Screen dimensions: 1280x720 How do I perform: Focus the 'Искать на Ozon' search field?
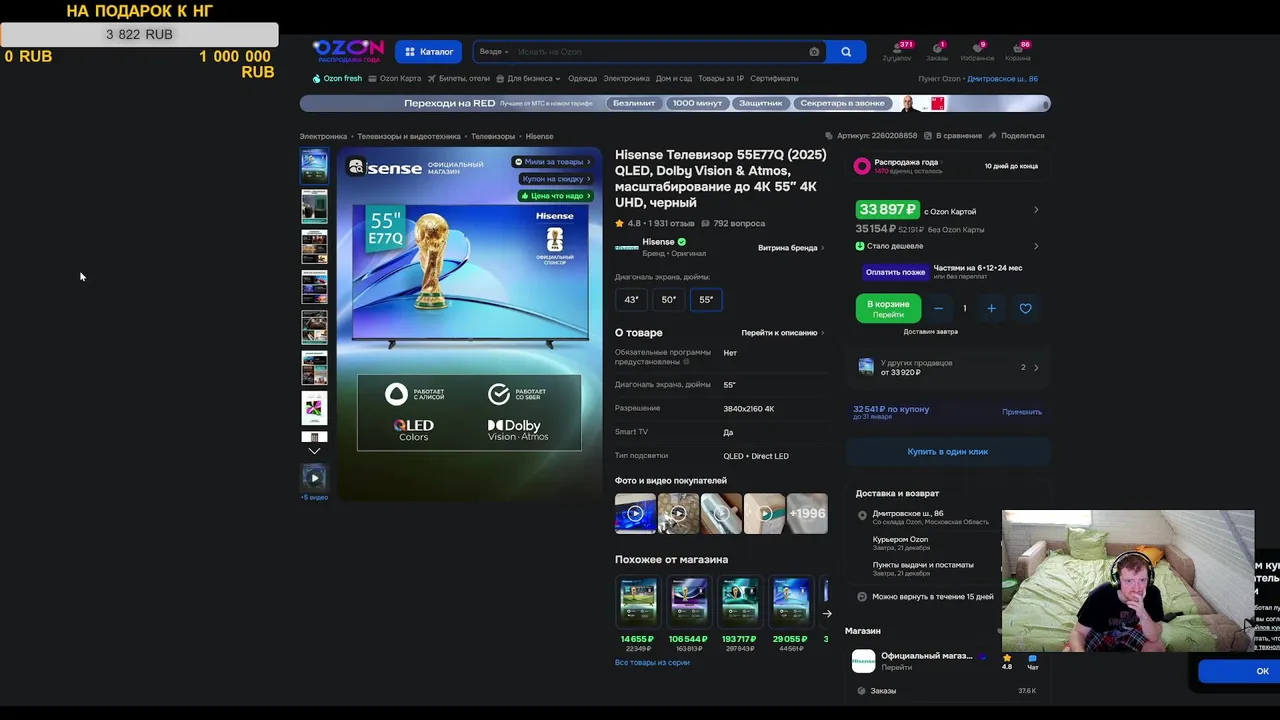pyautogui.click(x=660, y=52)
